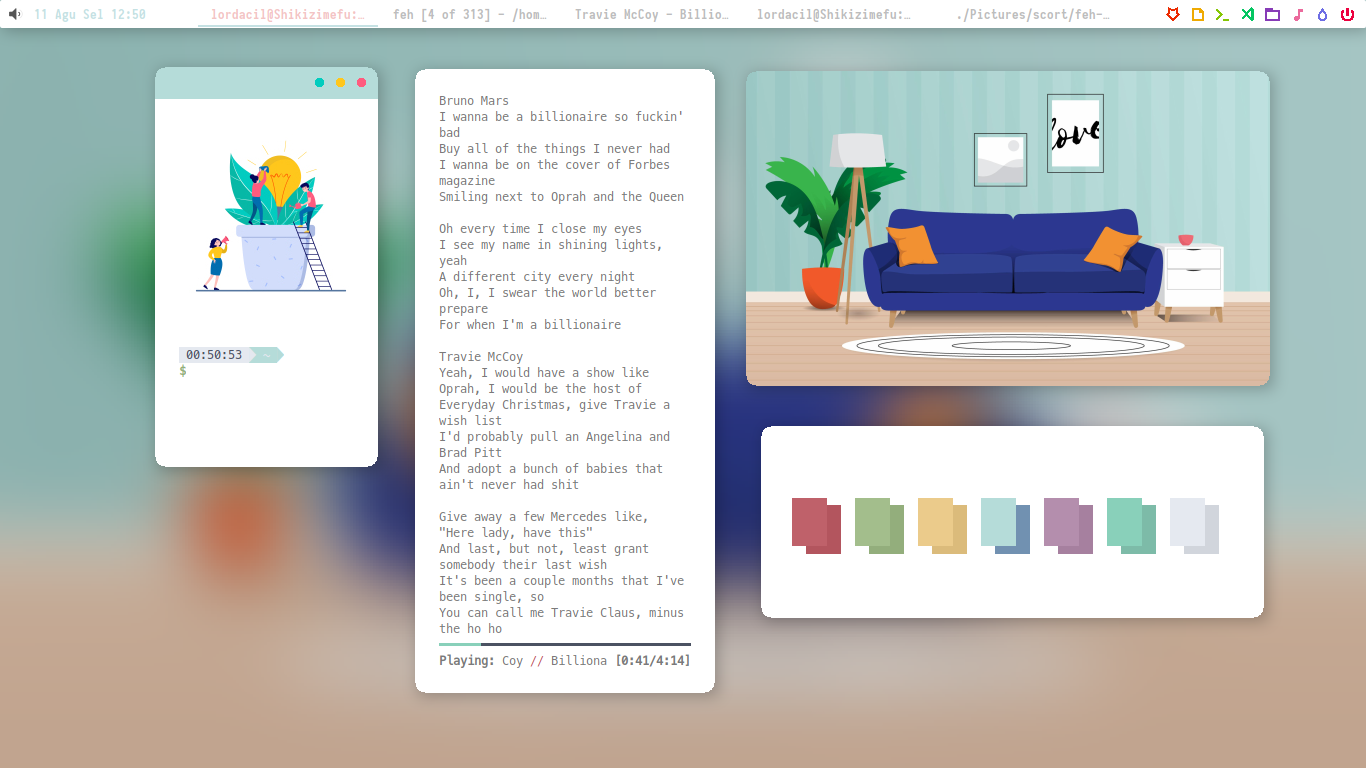Open Visual Studio Code launcher icon
Viewport: 1366px width, 768px height.
1247,14
